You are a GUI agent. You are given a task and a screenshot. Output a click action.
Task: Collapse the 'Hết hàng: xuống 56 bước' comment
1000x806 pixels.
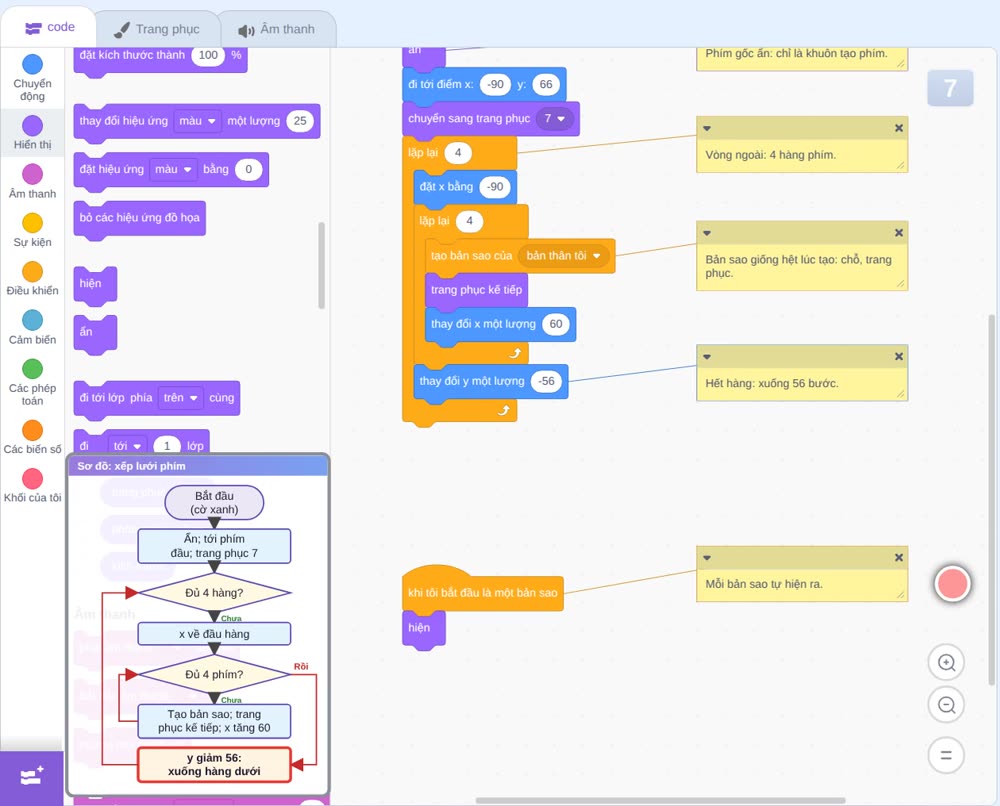point(707,356)
